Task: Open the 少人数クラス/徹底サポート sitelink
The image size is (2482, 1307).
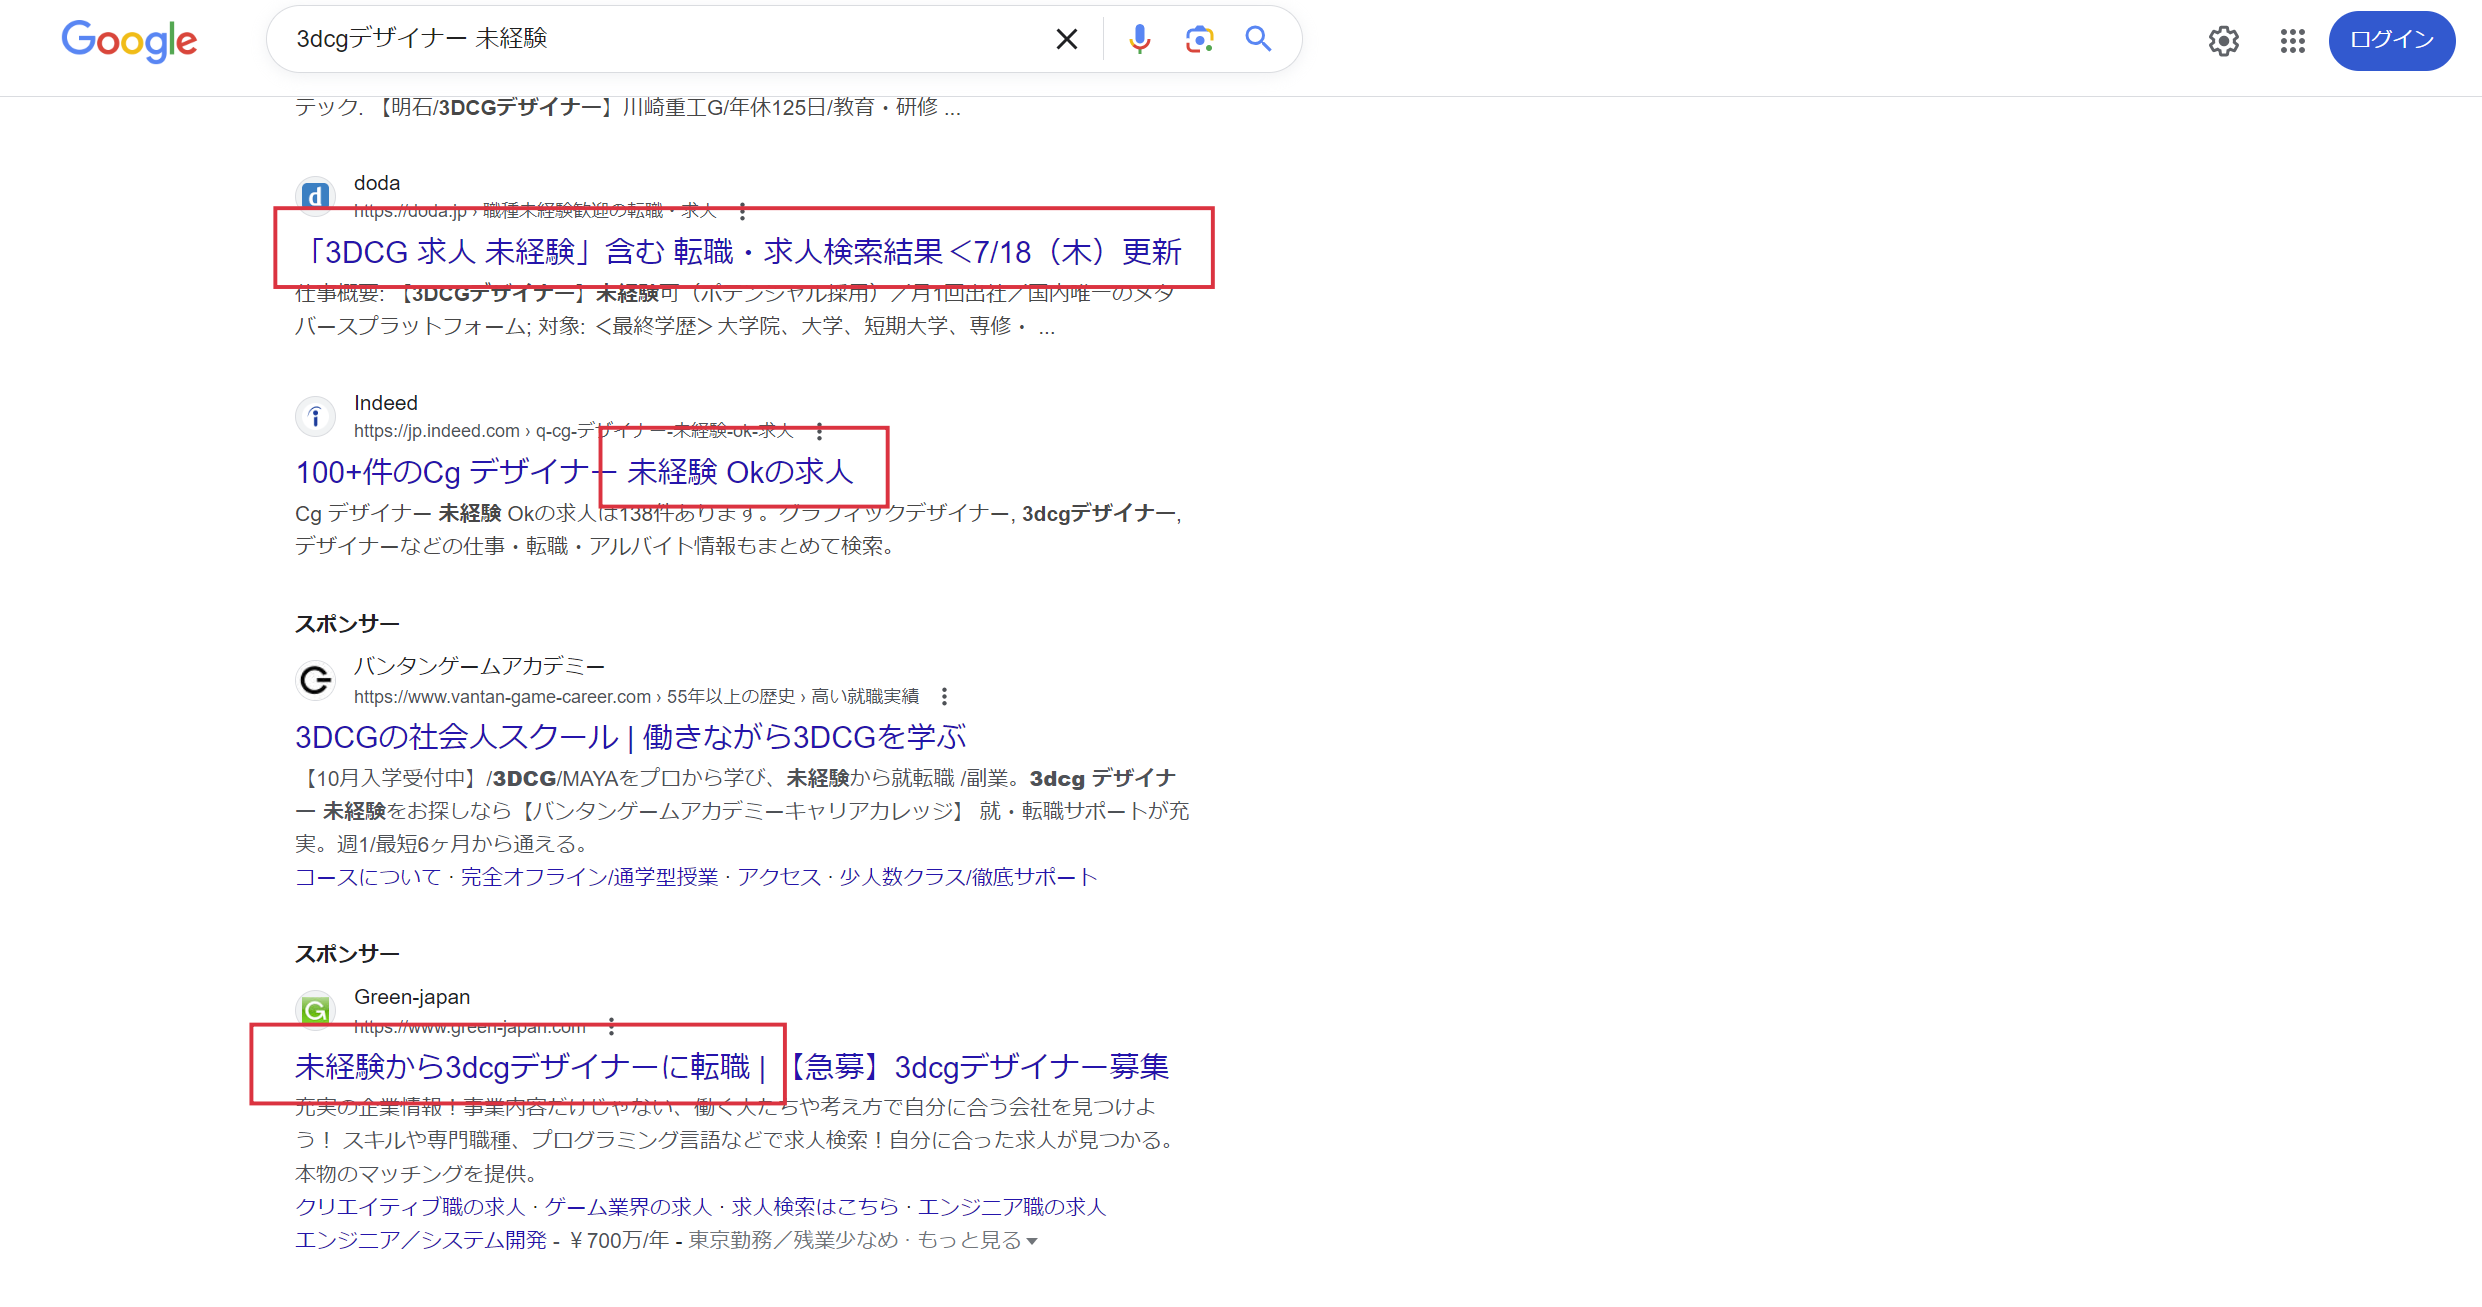Action: pos(968,877)
